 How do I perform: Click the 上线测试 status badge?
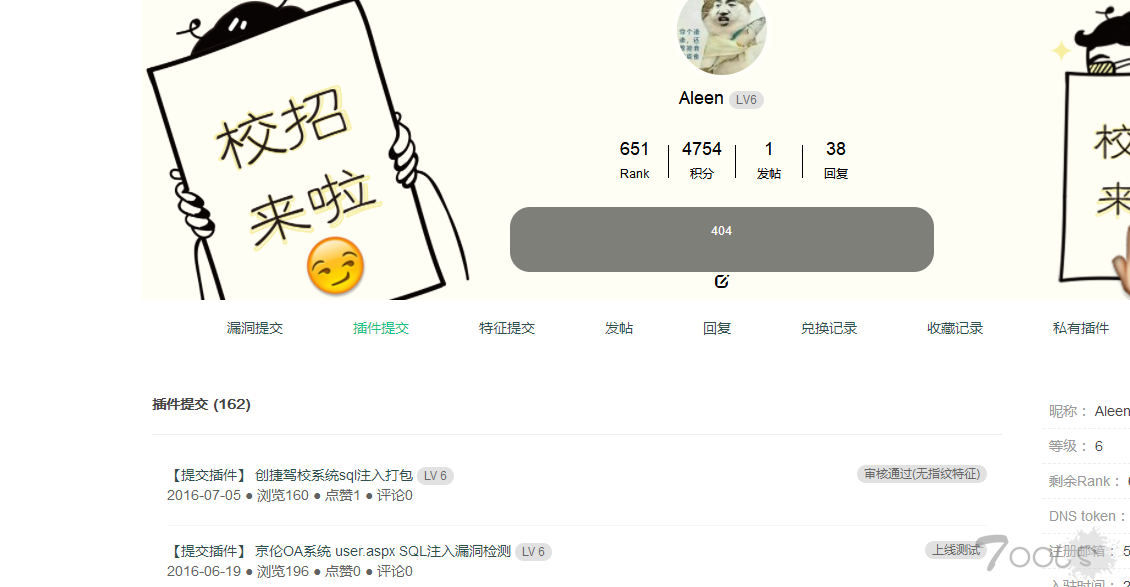(956, 550)
